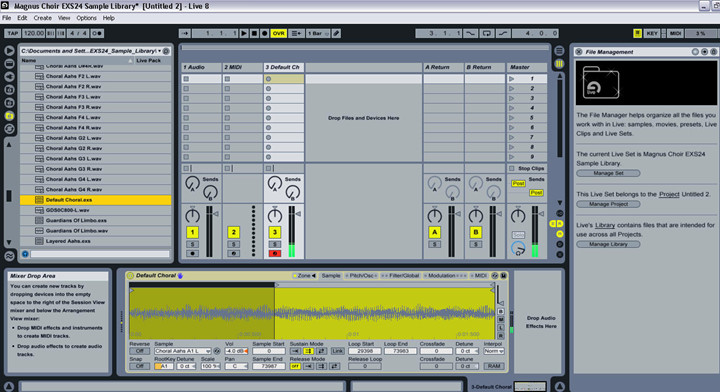
Task: Open the Sampler Modulation tab
Action: [445, 275]
